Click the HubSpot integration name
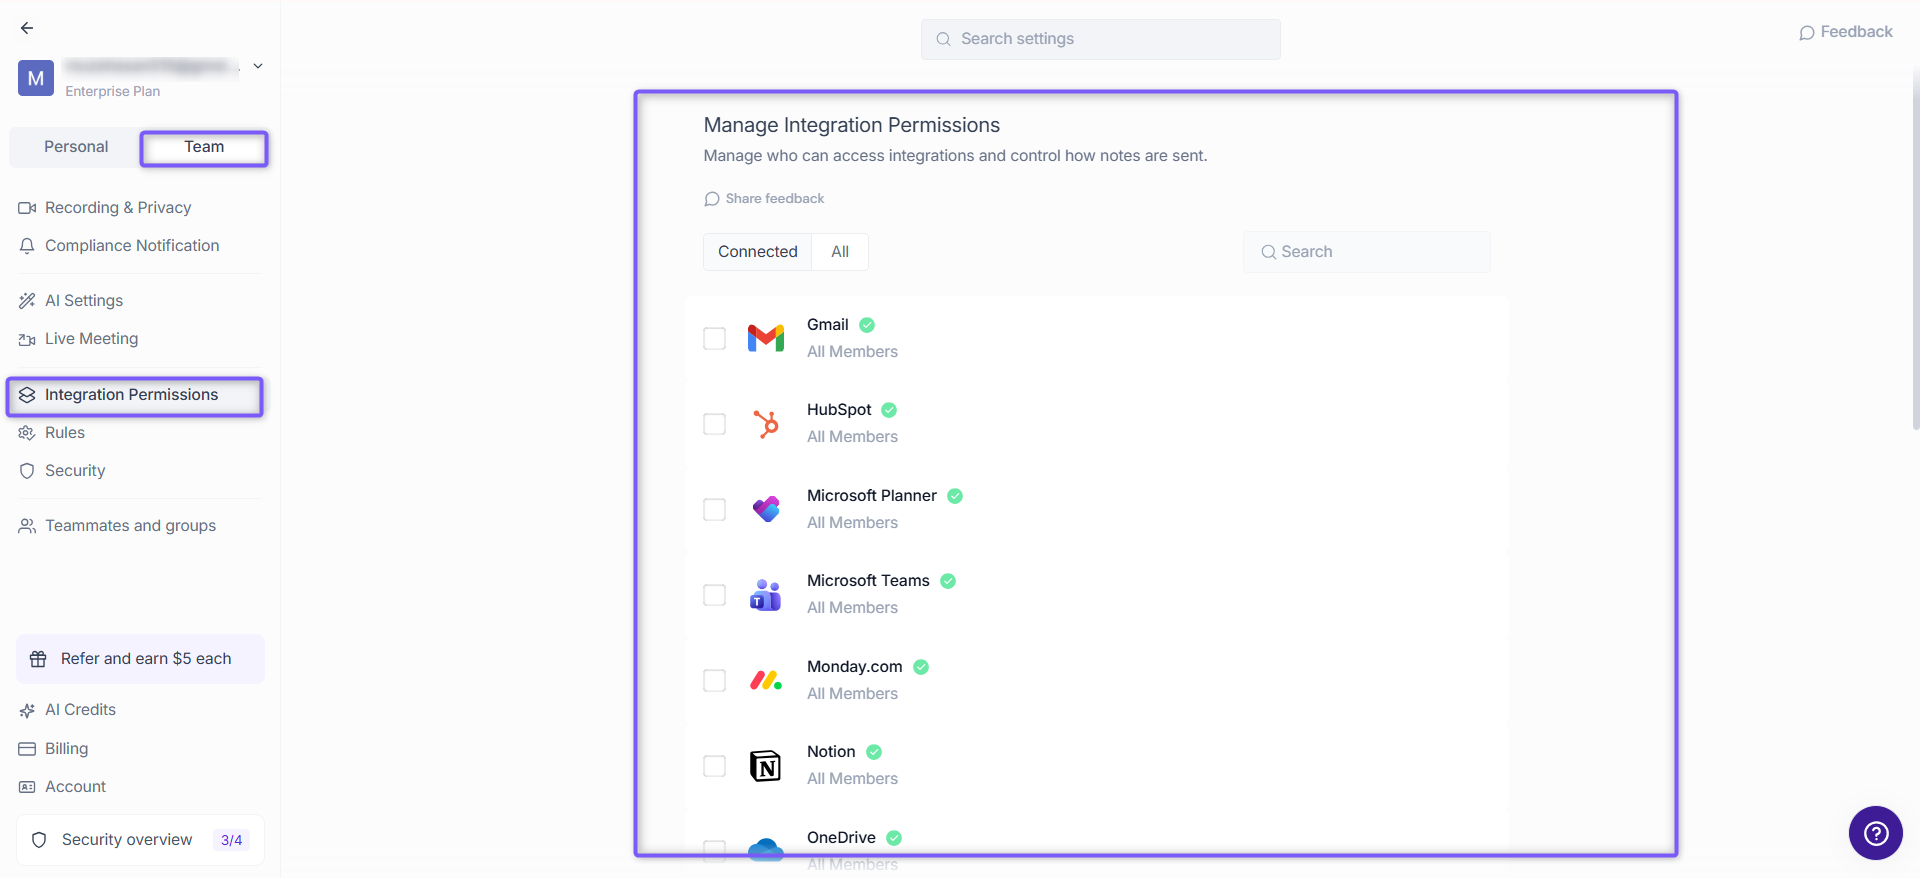The image size is (1920, 878). click(839, 410)
